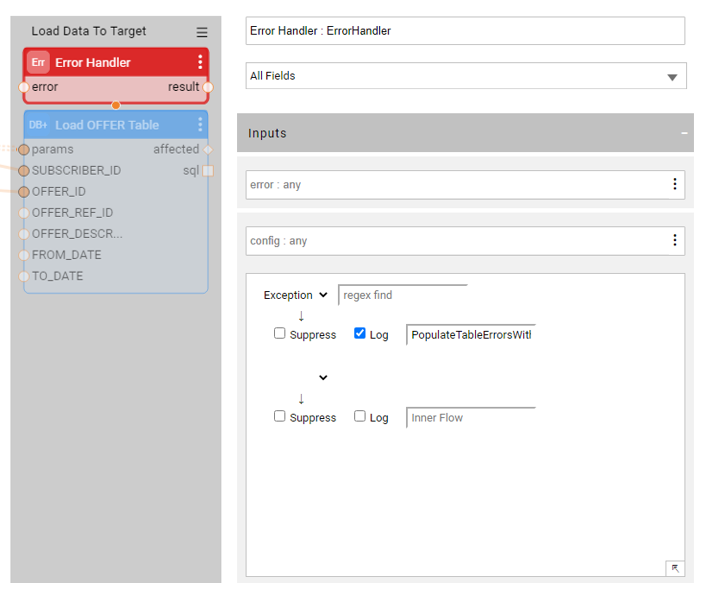Toggle Suppress checkbox on the second rule
Image resolution: width=705 pixels, height=593 pixels.
click(x=280, y=417)
